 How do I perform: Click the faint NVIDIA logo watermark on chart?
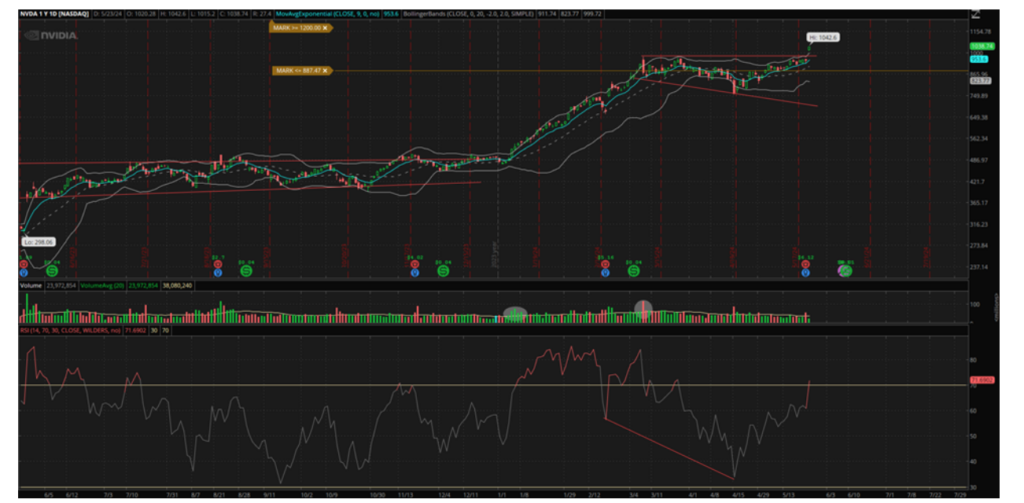[x=51, y=35]
